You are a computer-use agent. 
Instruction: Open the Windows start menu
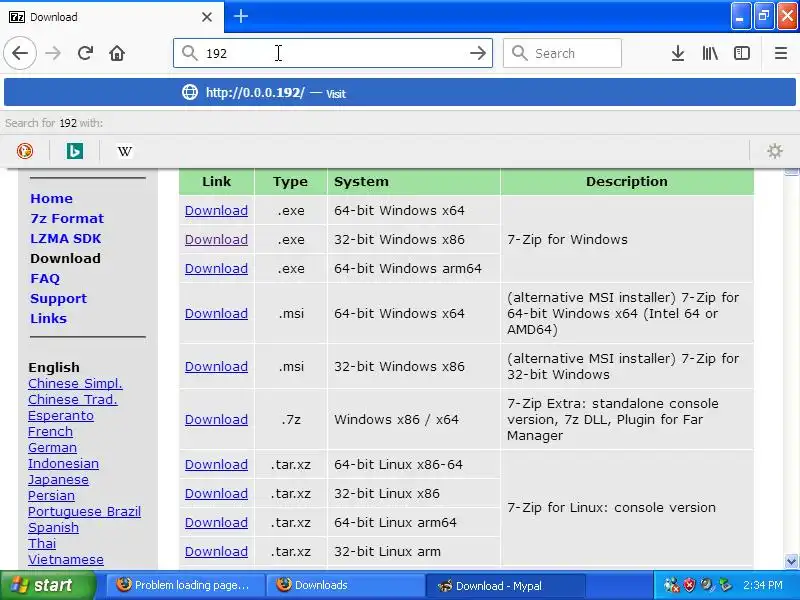[x=47, y=585]
